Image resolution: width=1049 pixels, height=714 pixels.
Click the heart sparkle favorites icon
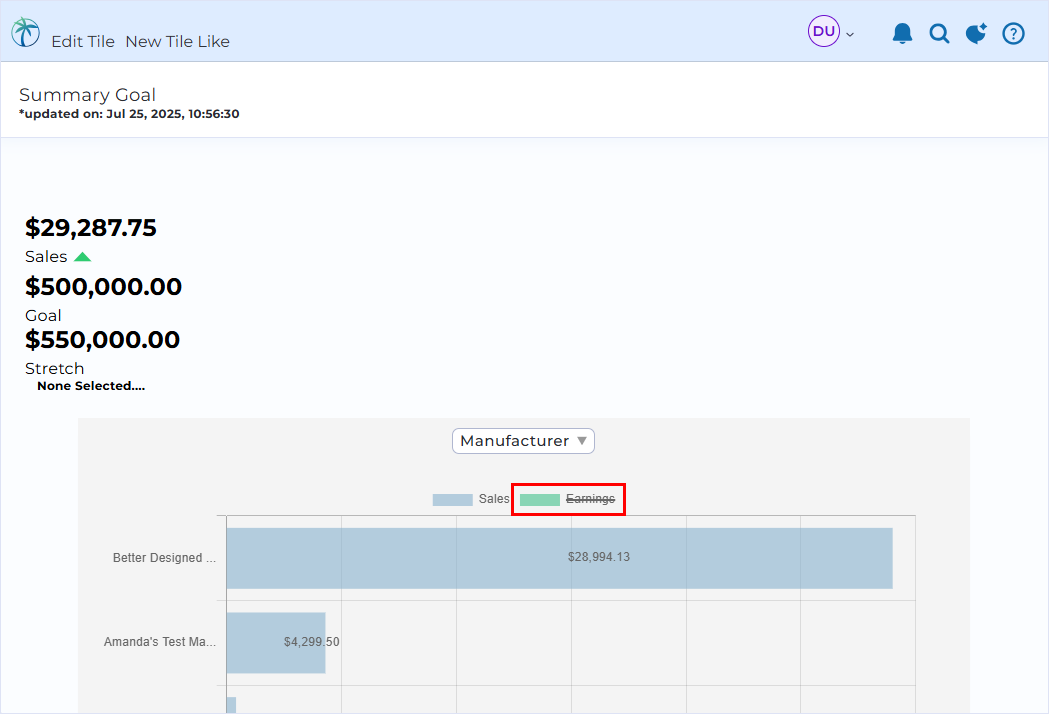point(976,33)
